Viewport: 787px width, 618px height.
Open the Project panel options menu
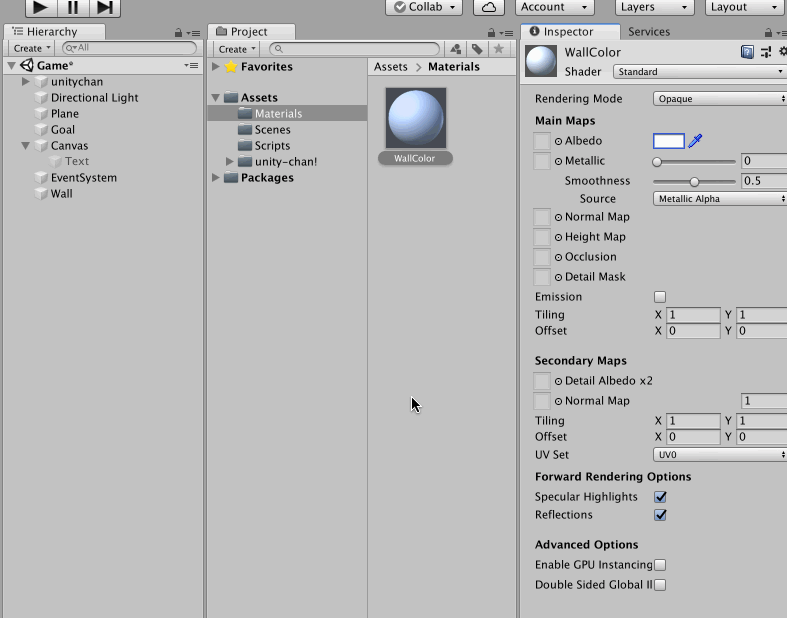[506, 34]
